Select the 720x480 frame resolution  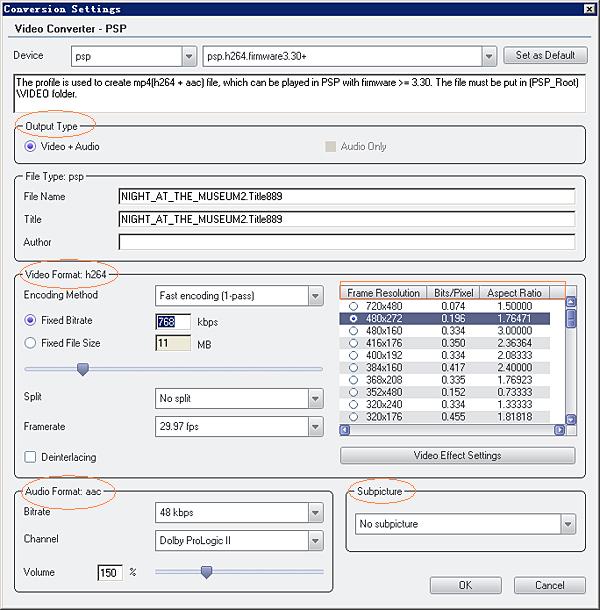(353, 306)
